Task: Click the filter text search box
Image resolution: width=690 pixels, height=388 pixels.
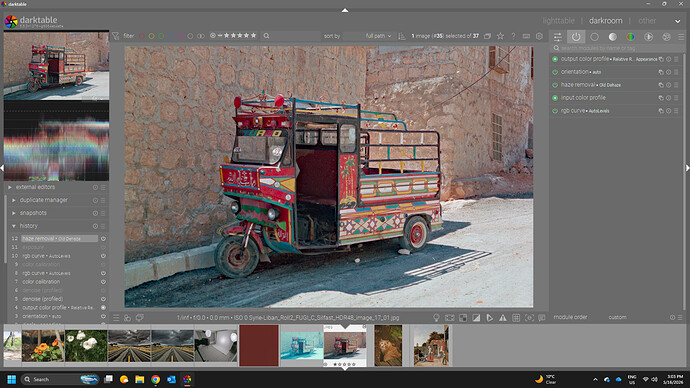Action: [x=291, y=36]
